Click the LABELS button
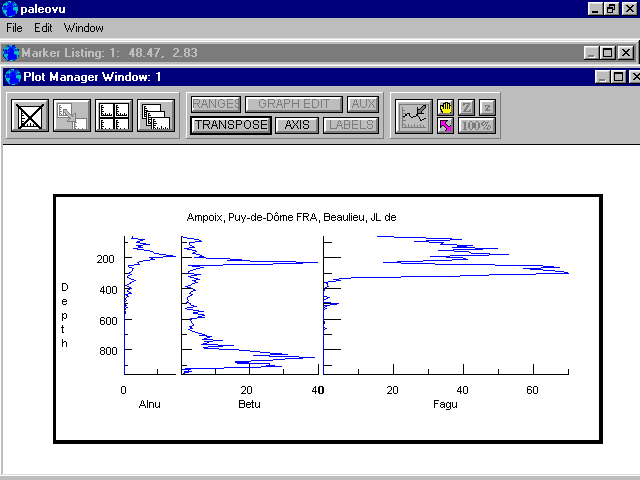The width and height of the screenshot is (640, 480). pyautogui.click(x=350, y=125)
